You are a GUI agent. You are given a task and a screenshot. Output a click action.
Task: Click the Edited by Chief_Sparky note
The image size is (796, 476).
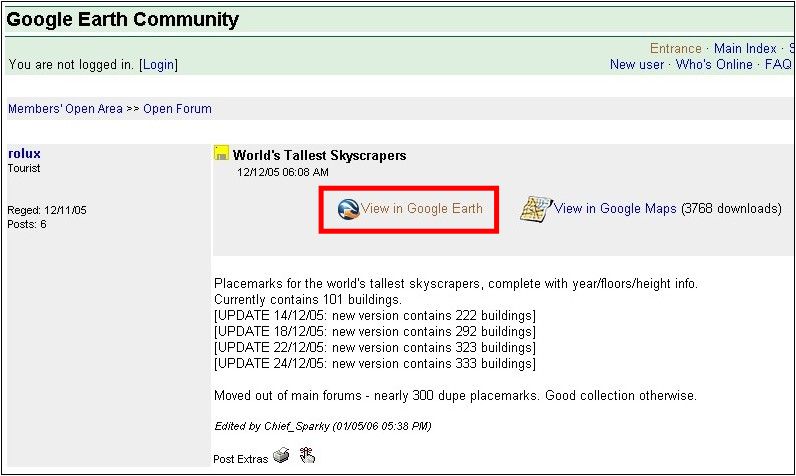pos(322,426)
